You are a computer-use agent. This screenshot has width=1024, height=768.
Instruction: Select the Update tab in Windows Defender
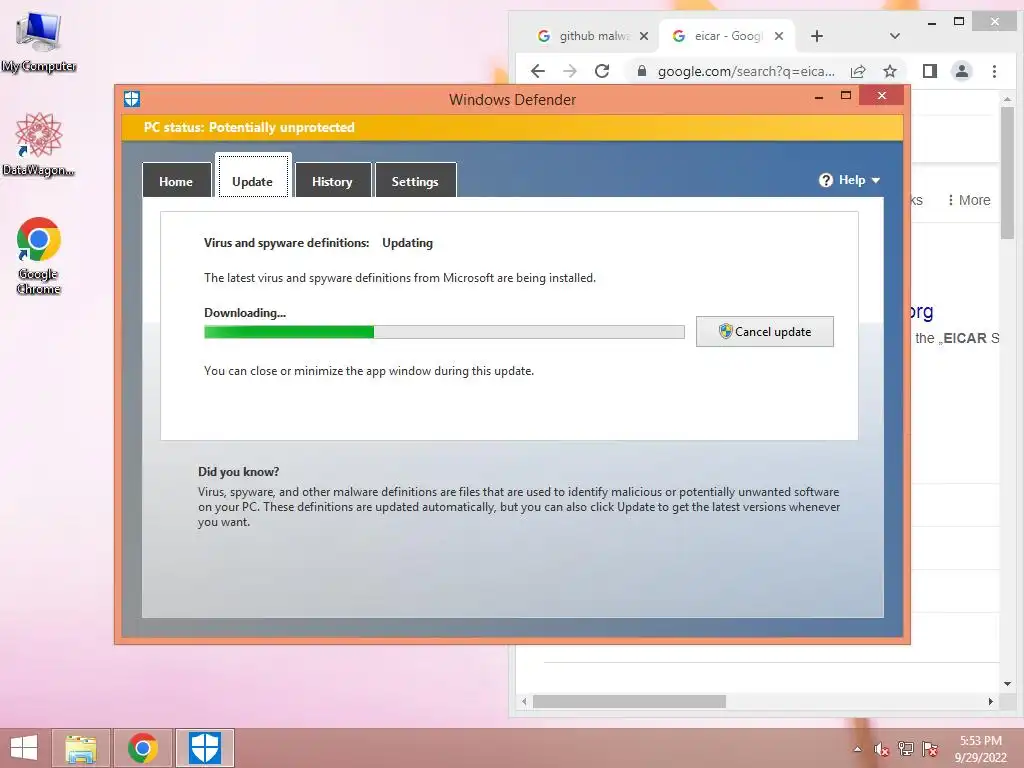point(253,177)
